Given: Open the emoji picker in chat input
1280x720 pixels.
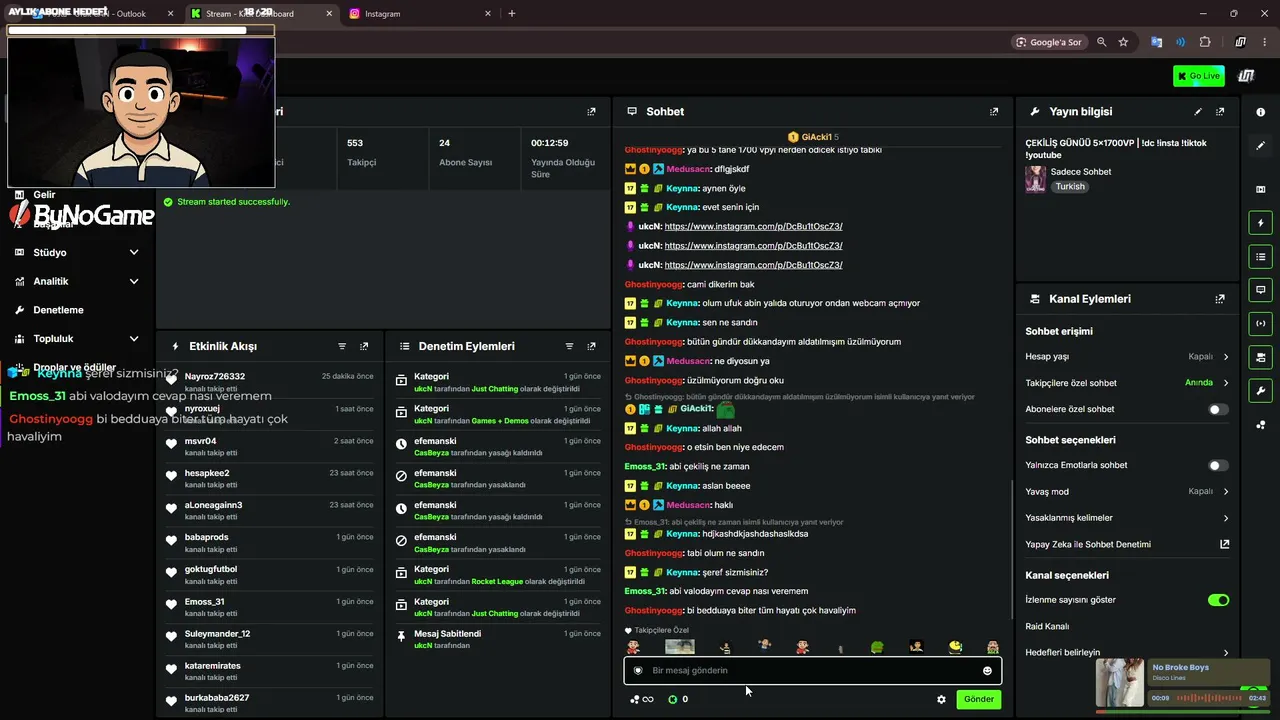Looking at the screenshot, I should 987,670.
